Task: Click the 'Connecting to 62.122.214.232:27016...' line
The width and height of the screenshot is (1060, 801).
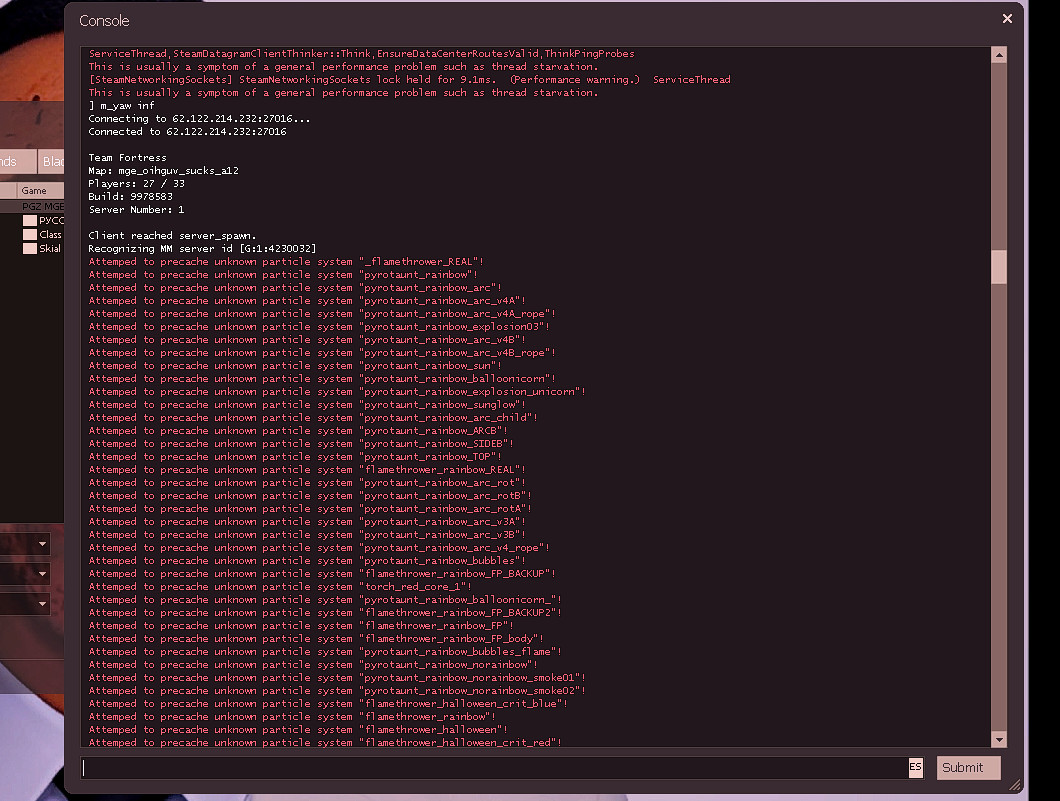Action: pyautogui.click(x=199, y=118)
